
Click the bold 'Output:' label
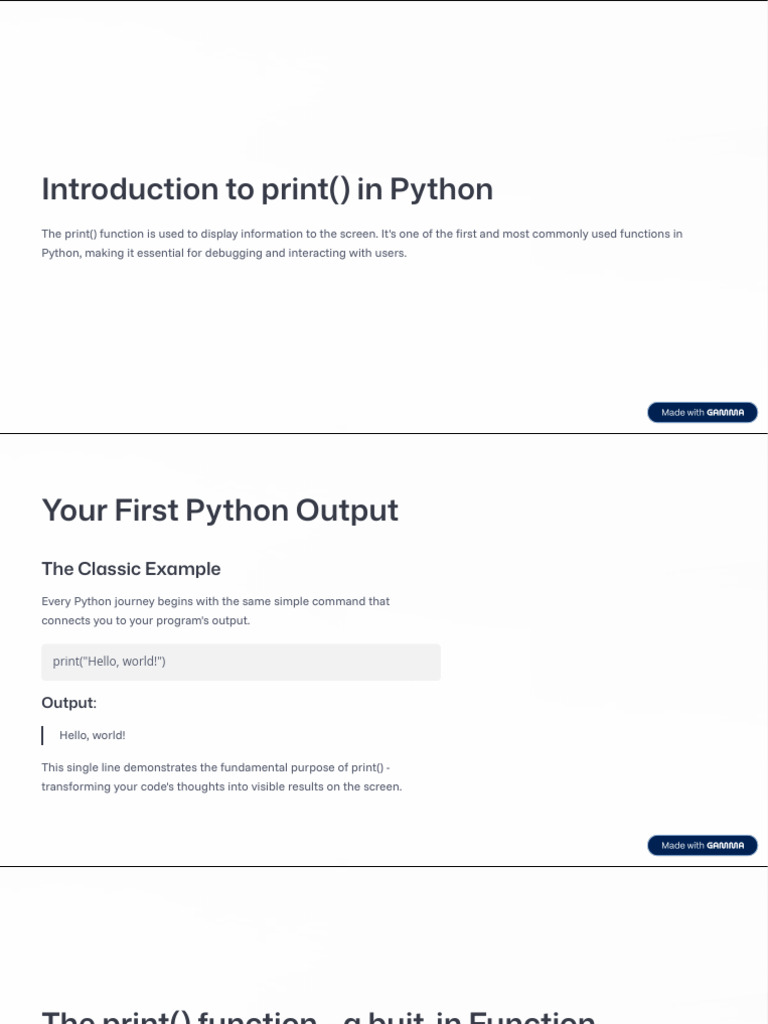69,703
